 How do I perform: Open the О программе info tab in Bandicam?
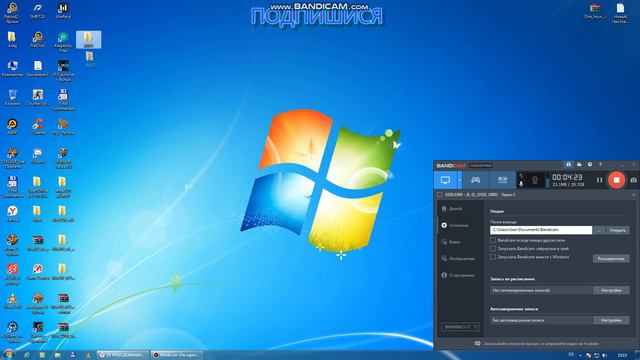click(x=458, y=276)
